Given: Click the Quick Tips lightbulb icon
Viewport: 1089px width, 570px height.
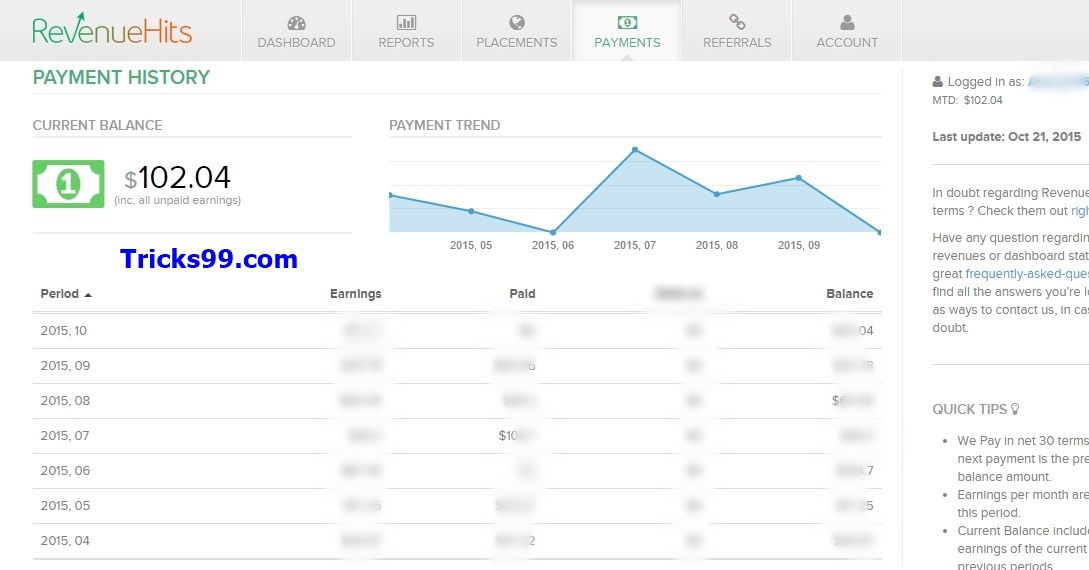Looking at the screenshot, I should [1015, 409].
